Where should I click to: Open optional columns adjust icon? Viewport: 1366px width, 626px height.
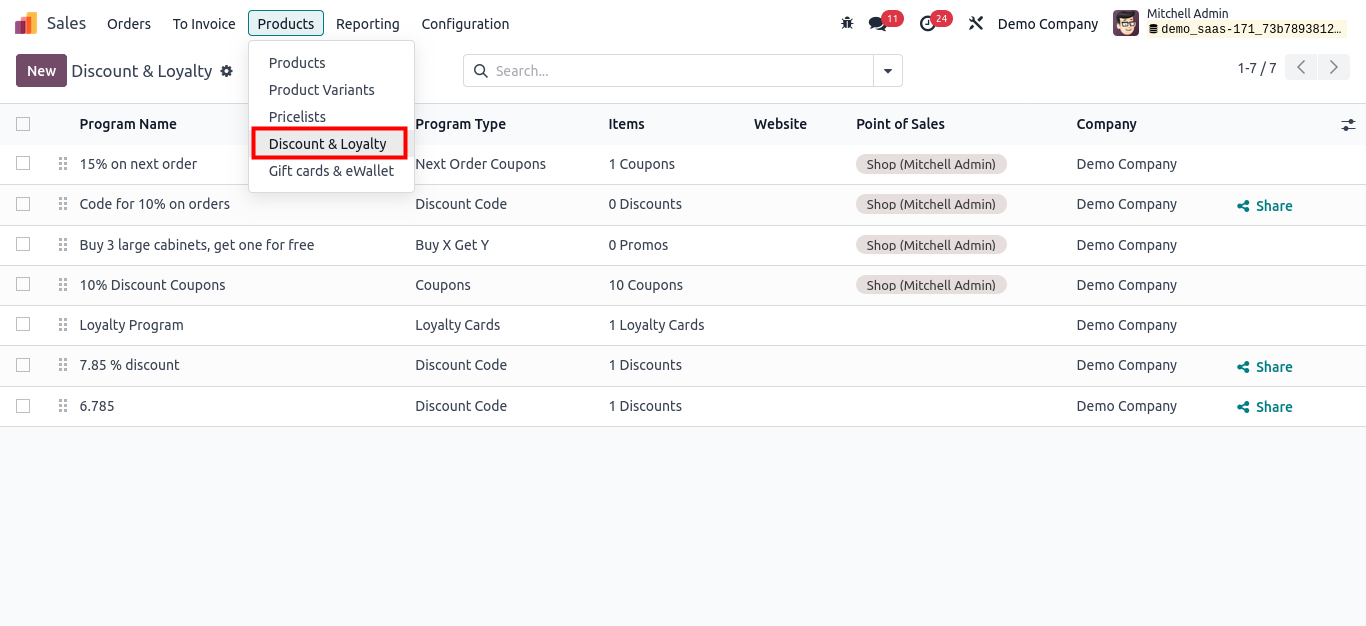click(1348, 124)
